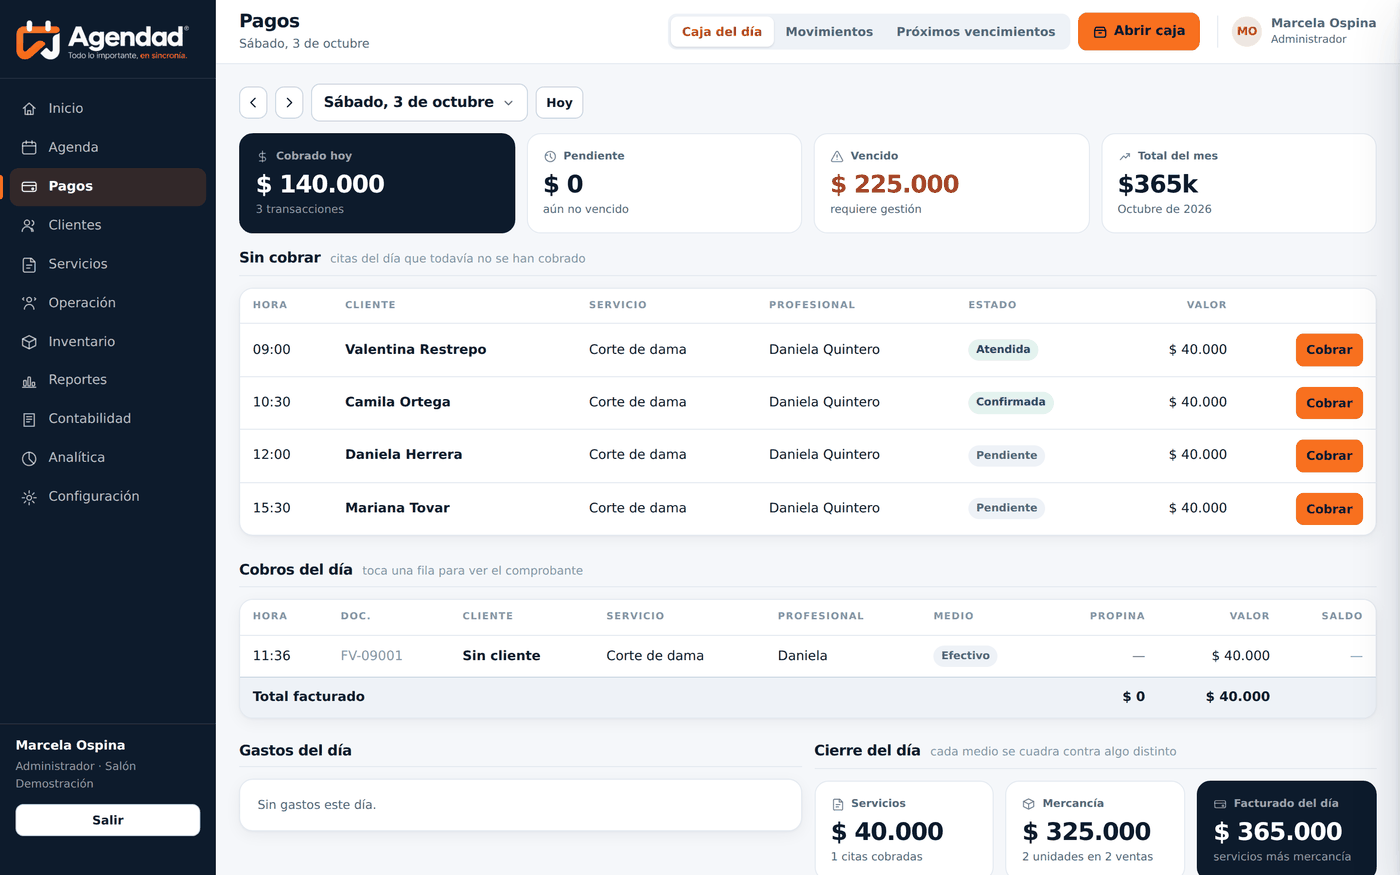The width and height of the screenshot is (1400, 875).
Task: Click the Agenda calendar icon
Action: pos(29,147)
